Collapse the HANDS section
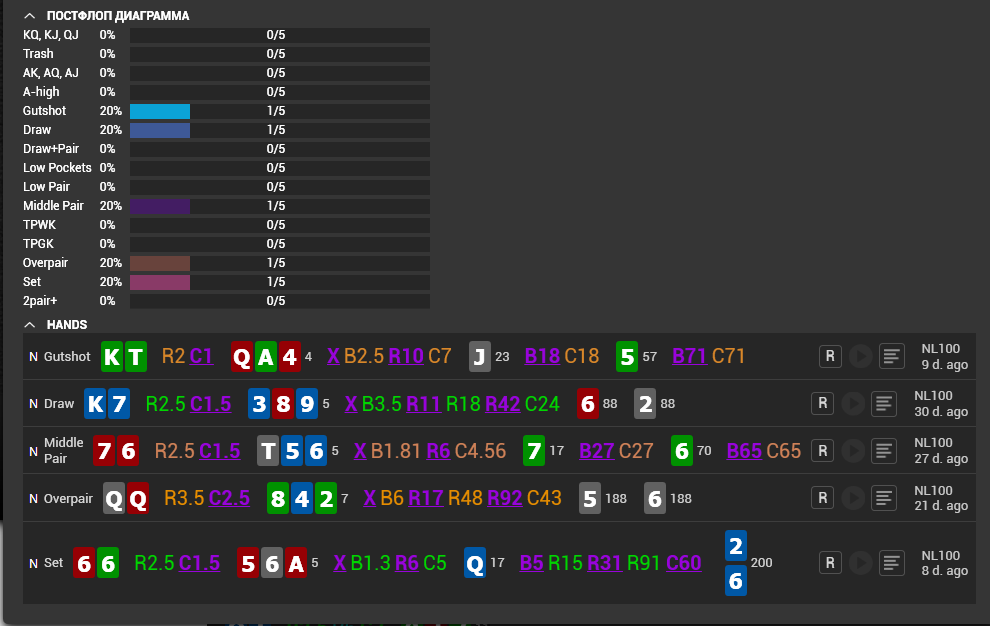Image resolution: width=990 pixels, height=626 pixels. coord(30,324)
